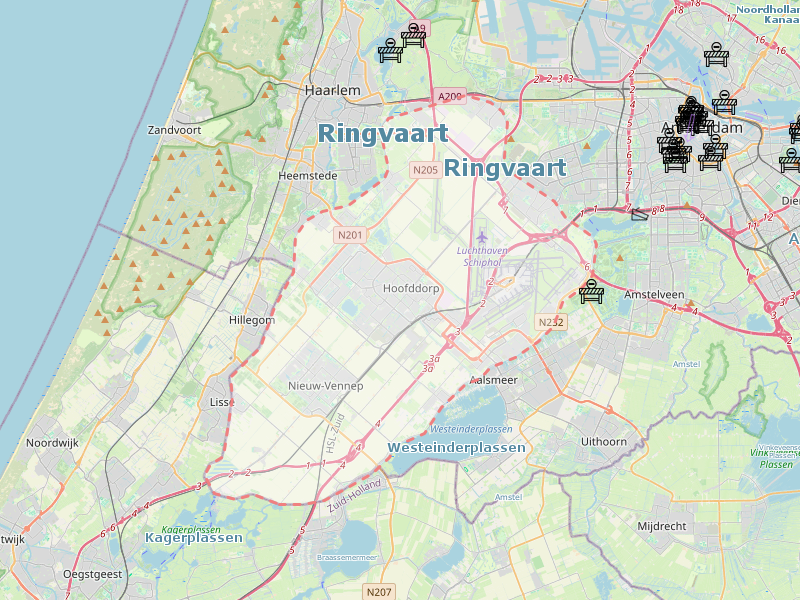Click the A200 road shield
Screen dimensions: 800x600
point(451,96)
